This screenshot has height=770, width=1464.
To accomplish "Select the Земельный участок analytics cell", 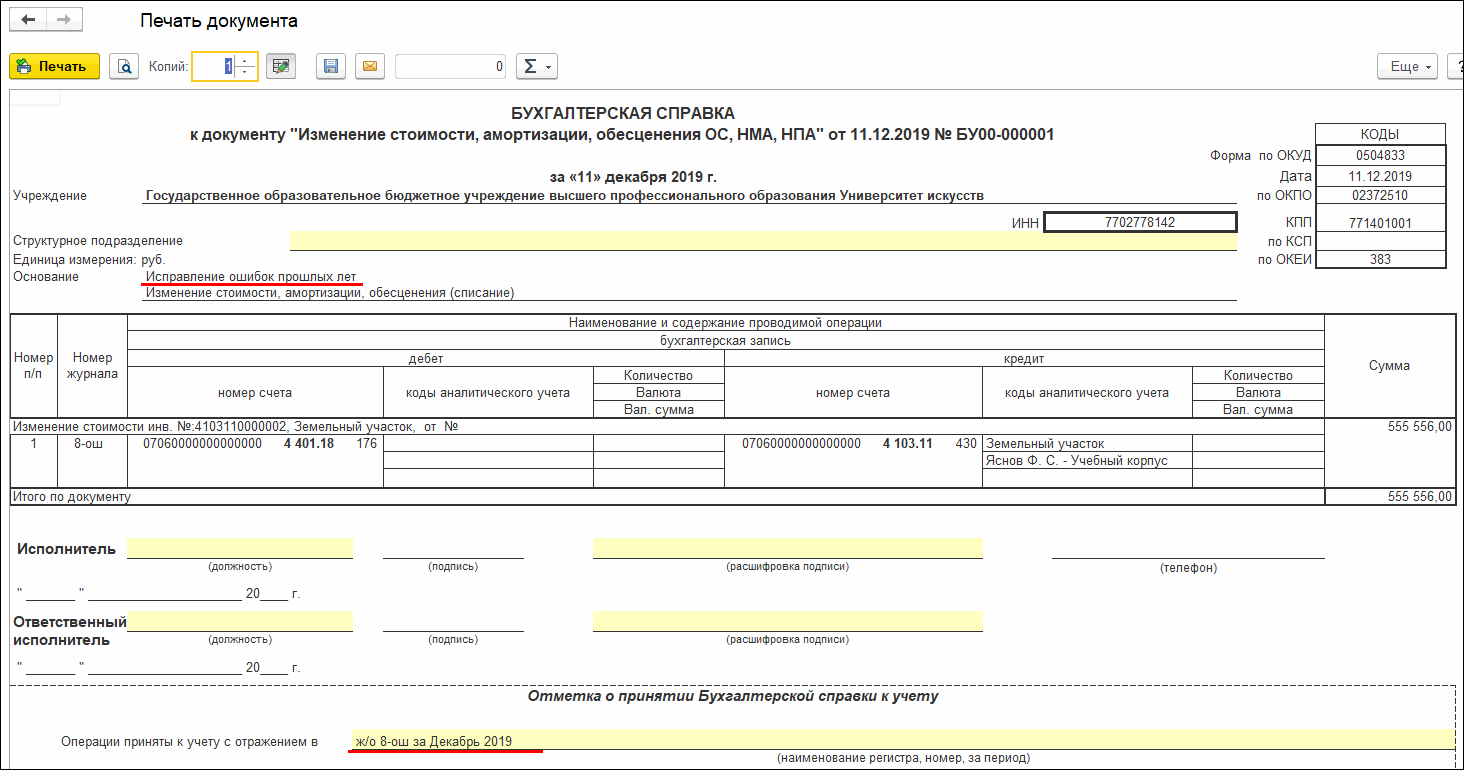I will point(1088,444).
